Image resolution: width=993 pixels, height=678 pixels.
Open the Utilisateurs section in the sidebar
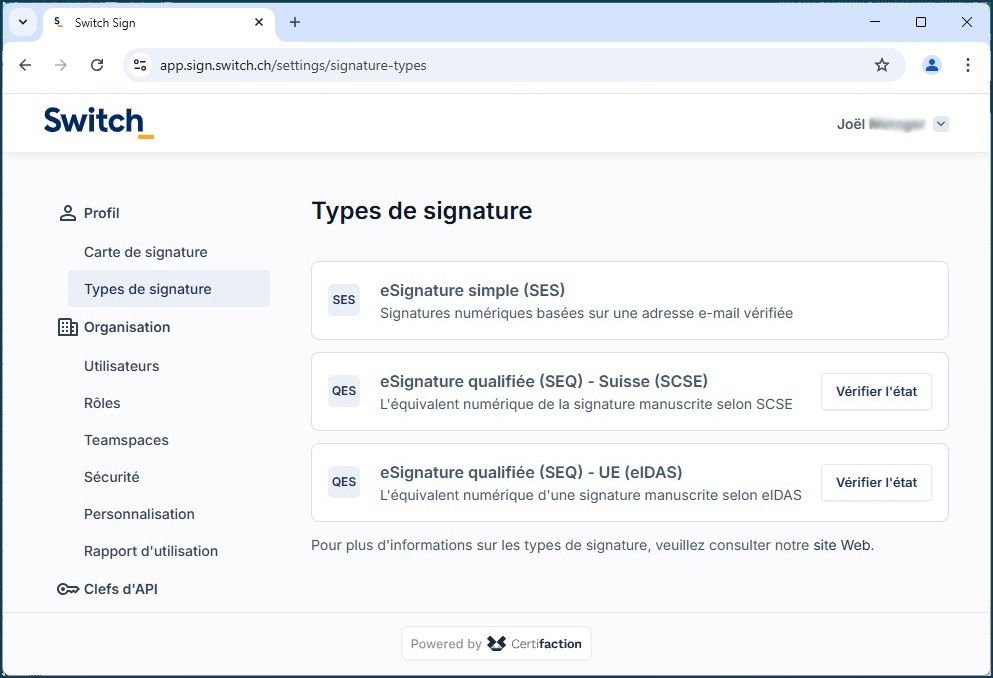[x=121, y=366]
